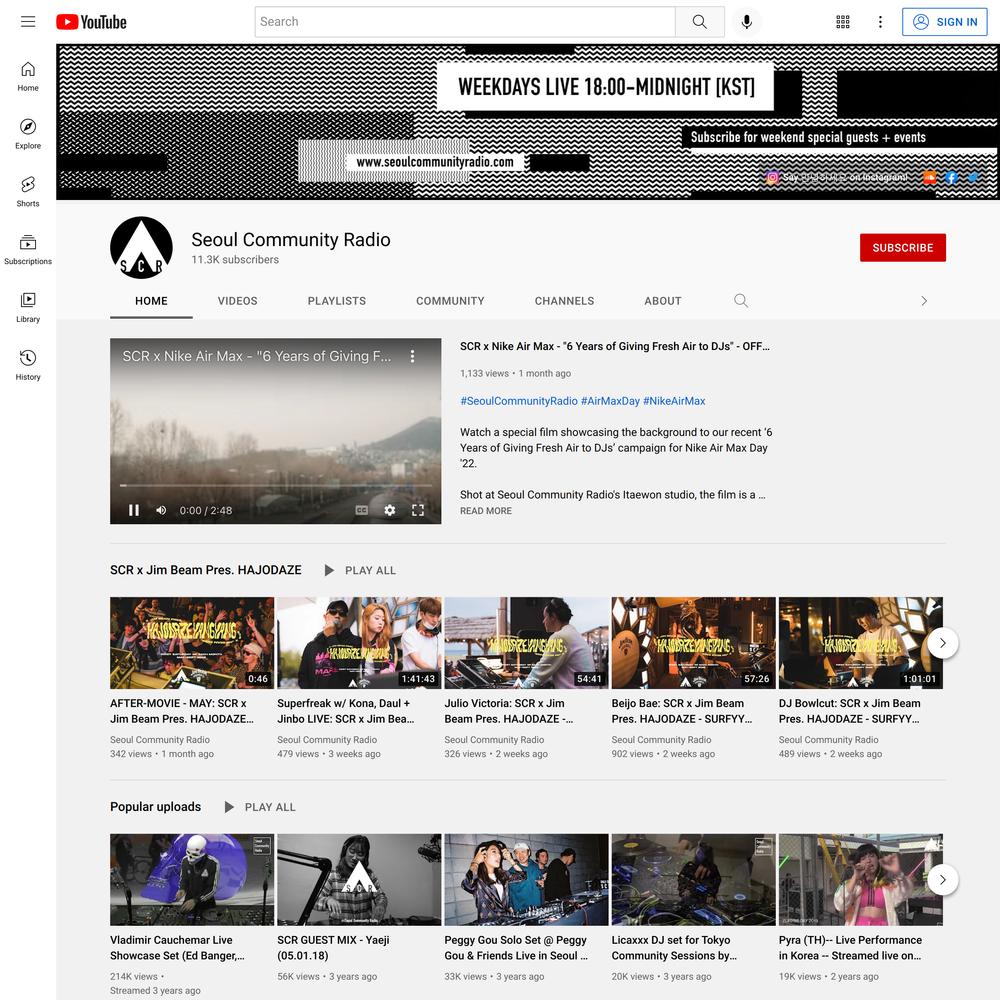
Task: Open the hamburger guide menu
Action: 28,22
